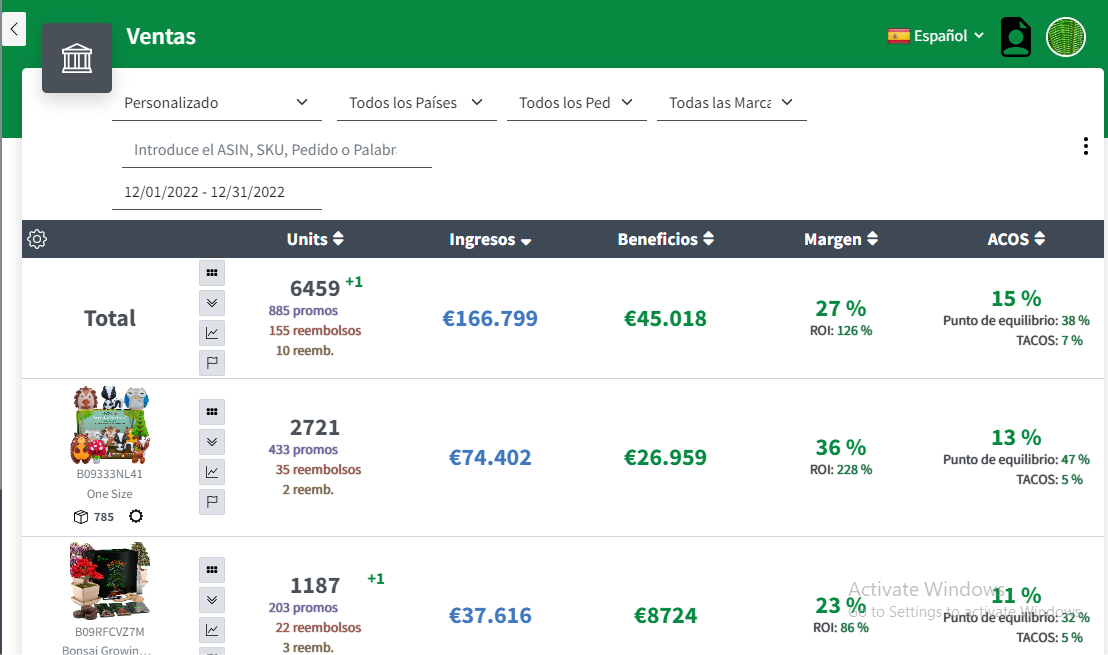This screenshot has height=655, width=1108.
Task: Open the user document profile icon
Action: pyautogui.click(x=1015, y=37)
